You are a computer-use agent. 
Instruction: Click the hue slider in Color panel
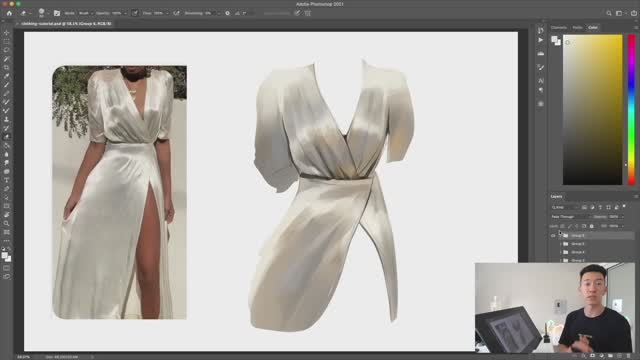(x=631, y=109)
